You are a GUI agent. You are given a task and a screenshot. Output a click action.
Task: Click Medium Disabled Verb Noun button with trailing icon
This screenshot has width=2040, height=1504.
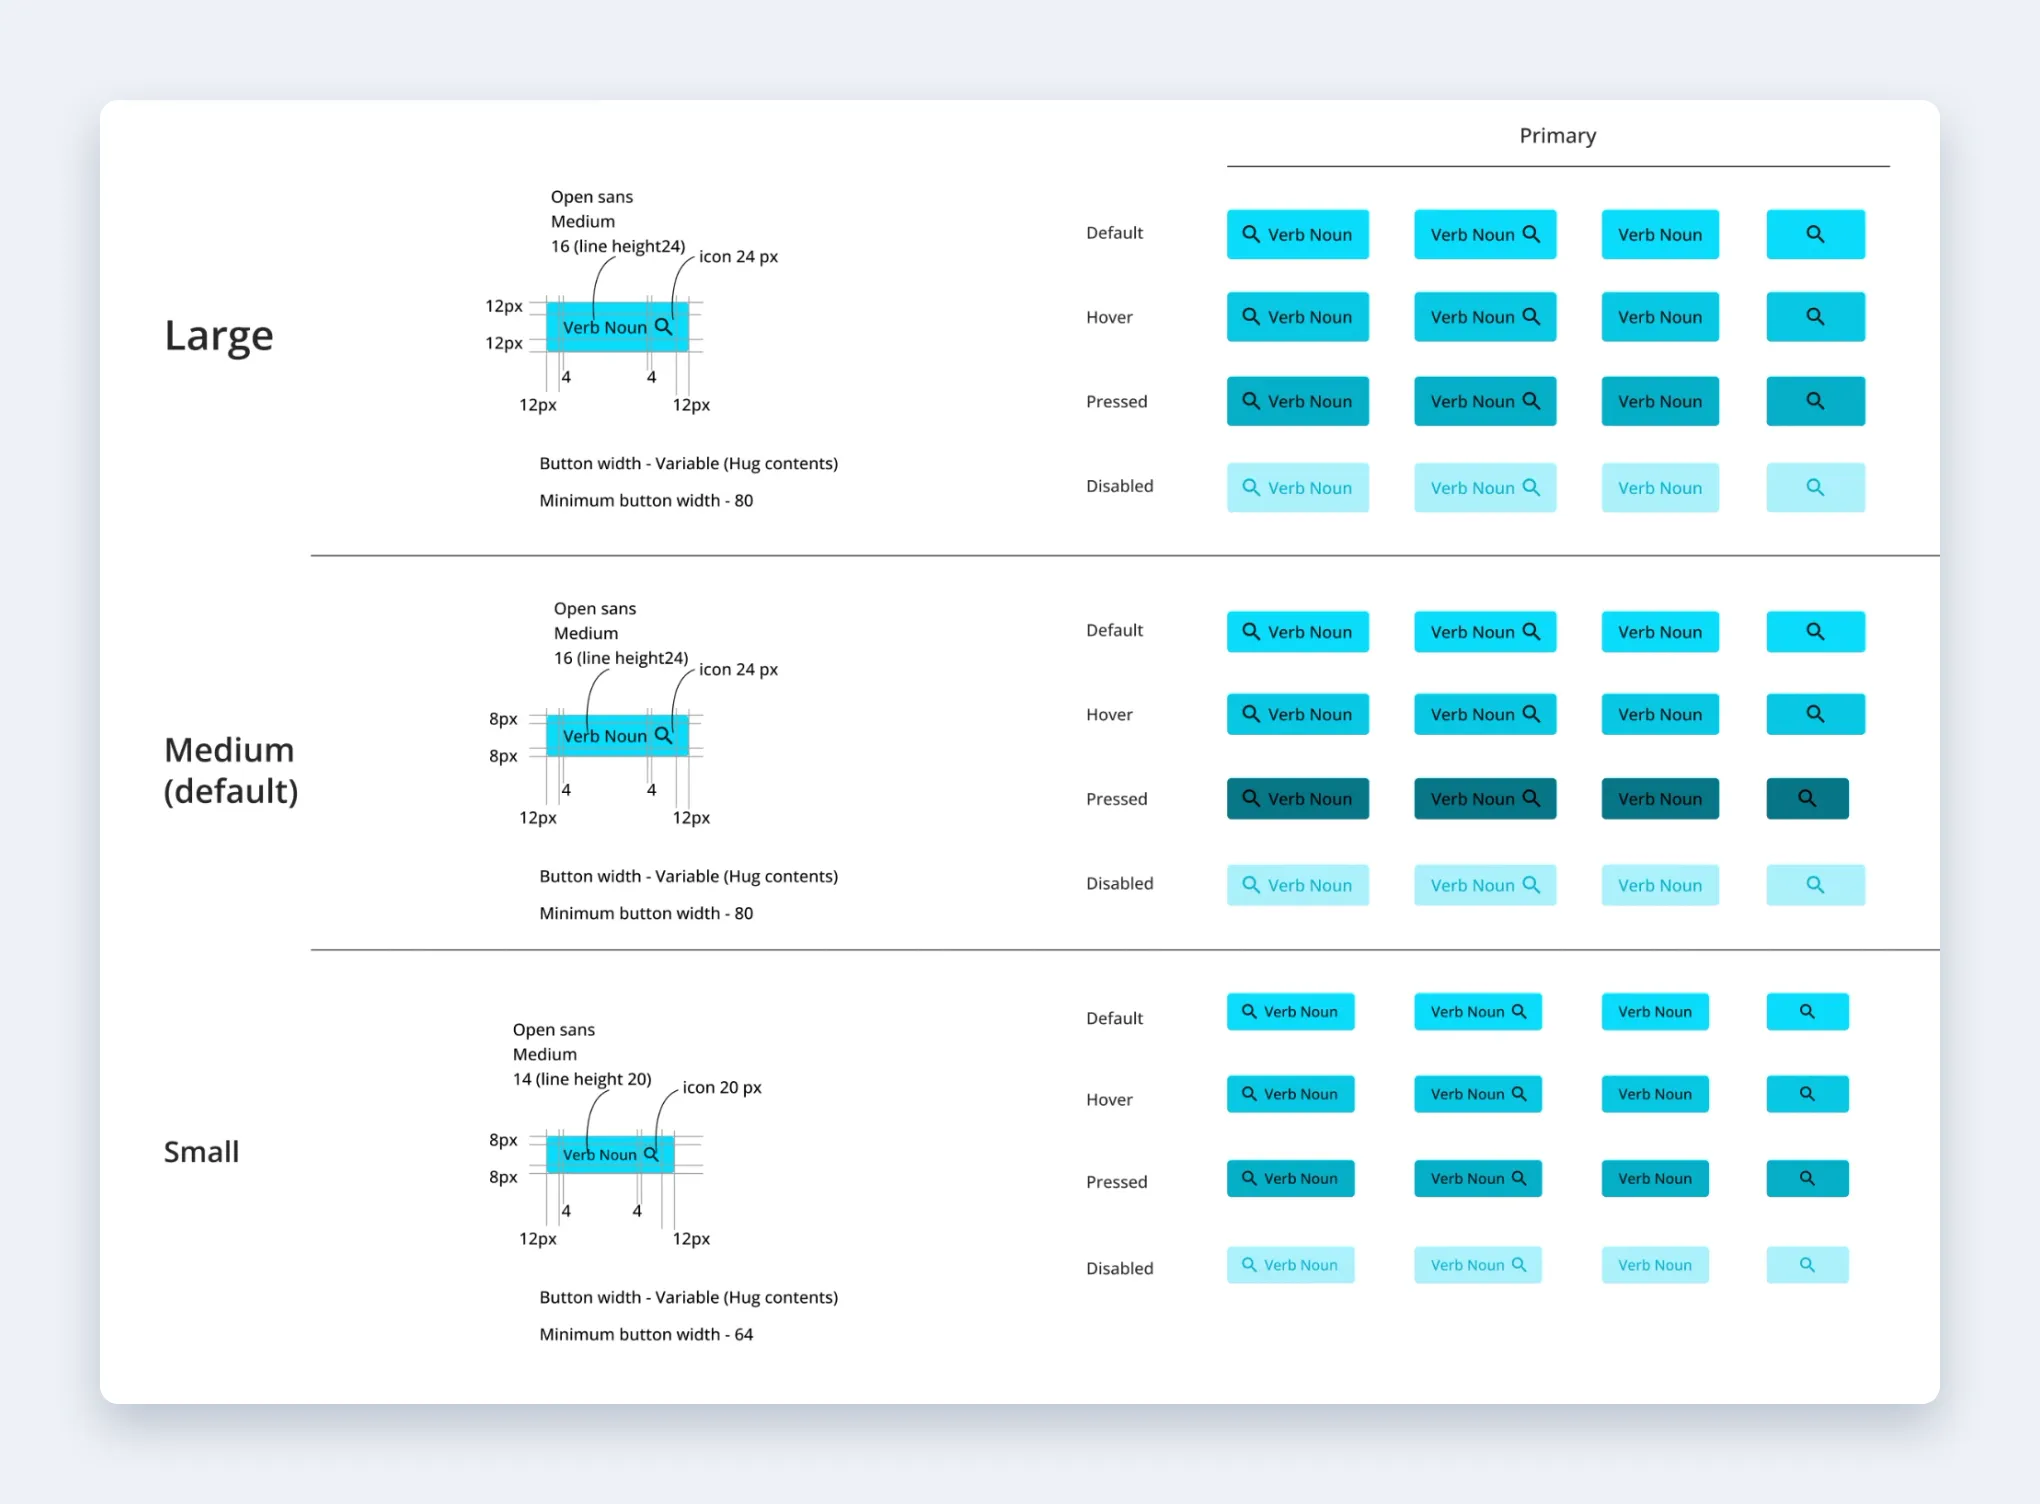pos(1485,885)
